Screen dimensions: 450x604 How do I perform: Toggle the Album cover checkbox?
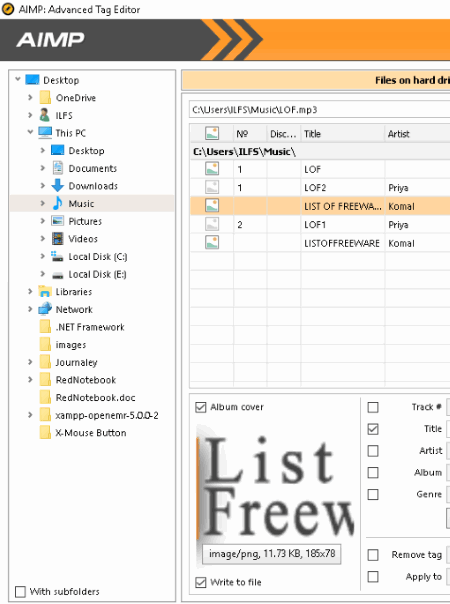[x=201, y=407]
